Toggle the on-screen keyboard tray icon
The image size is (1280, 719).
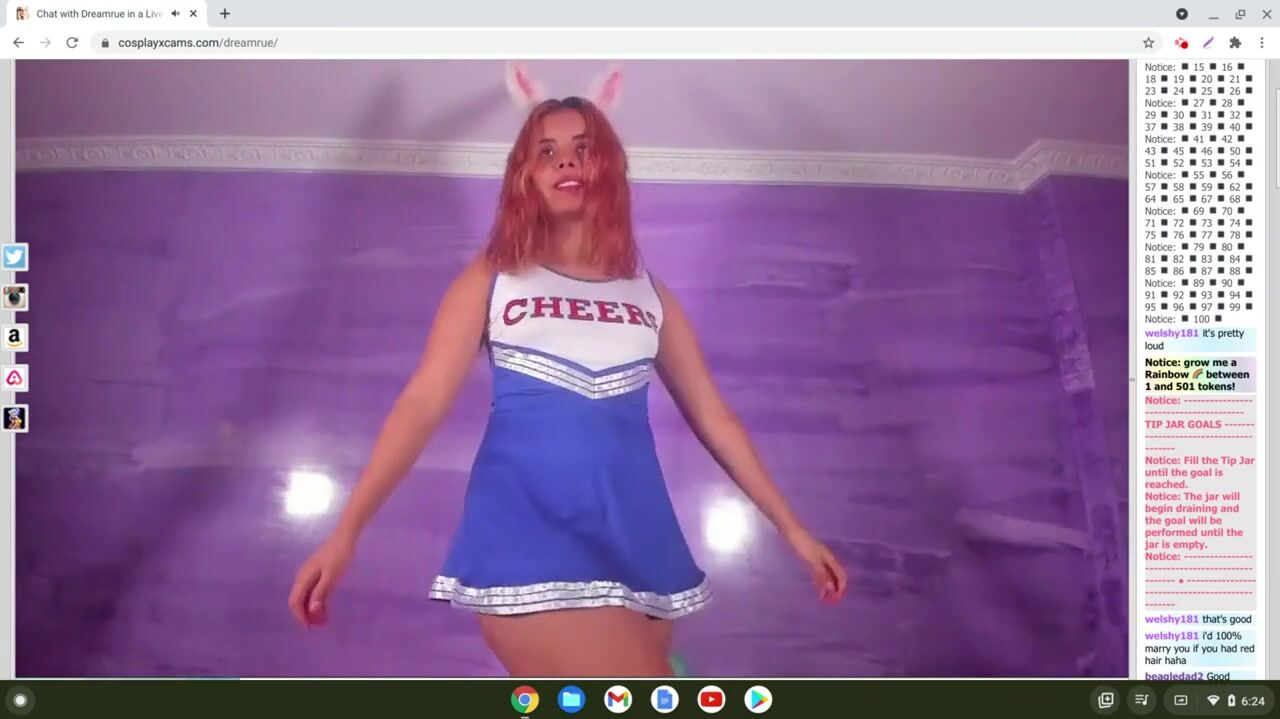1180,701
